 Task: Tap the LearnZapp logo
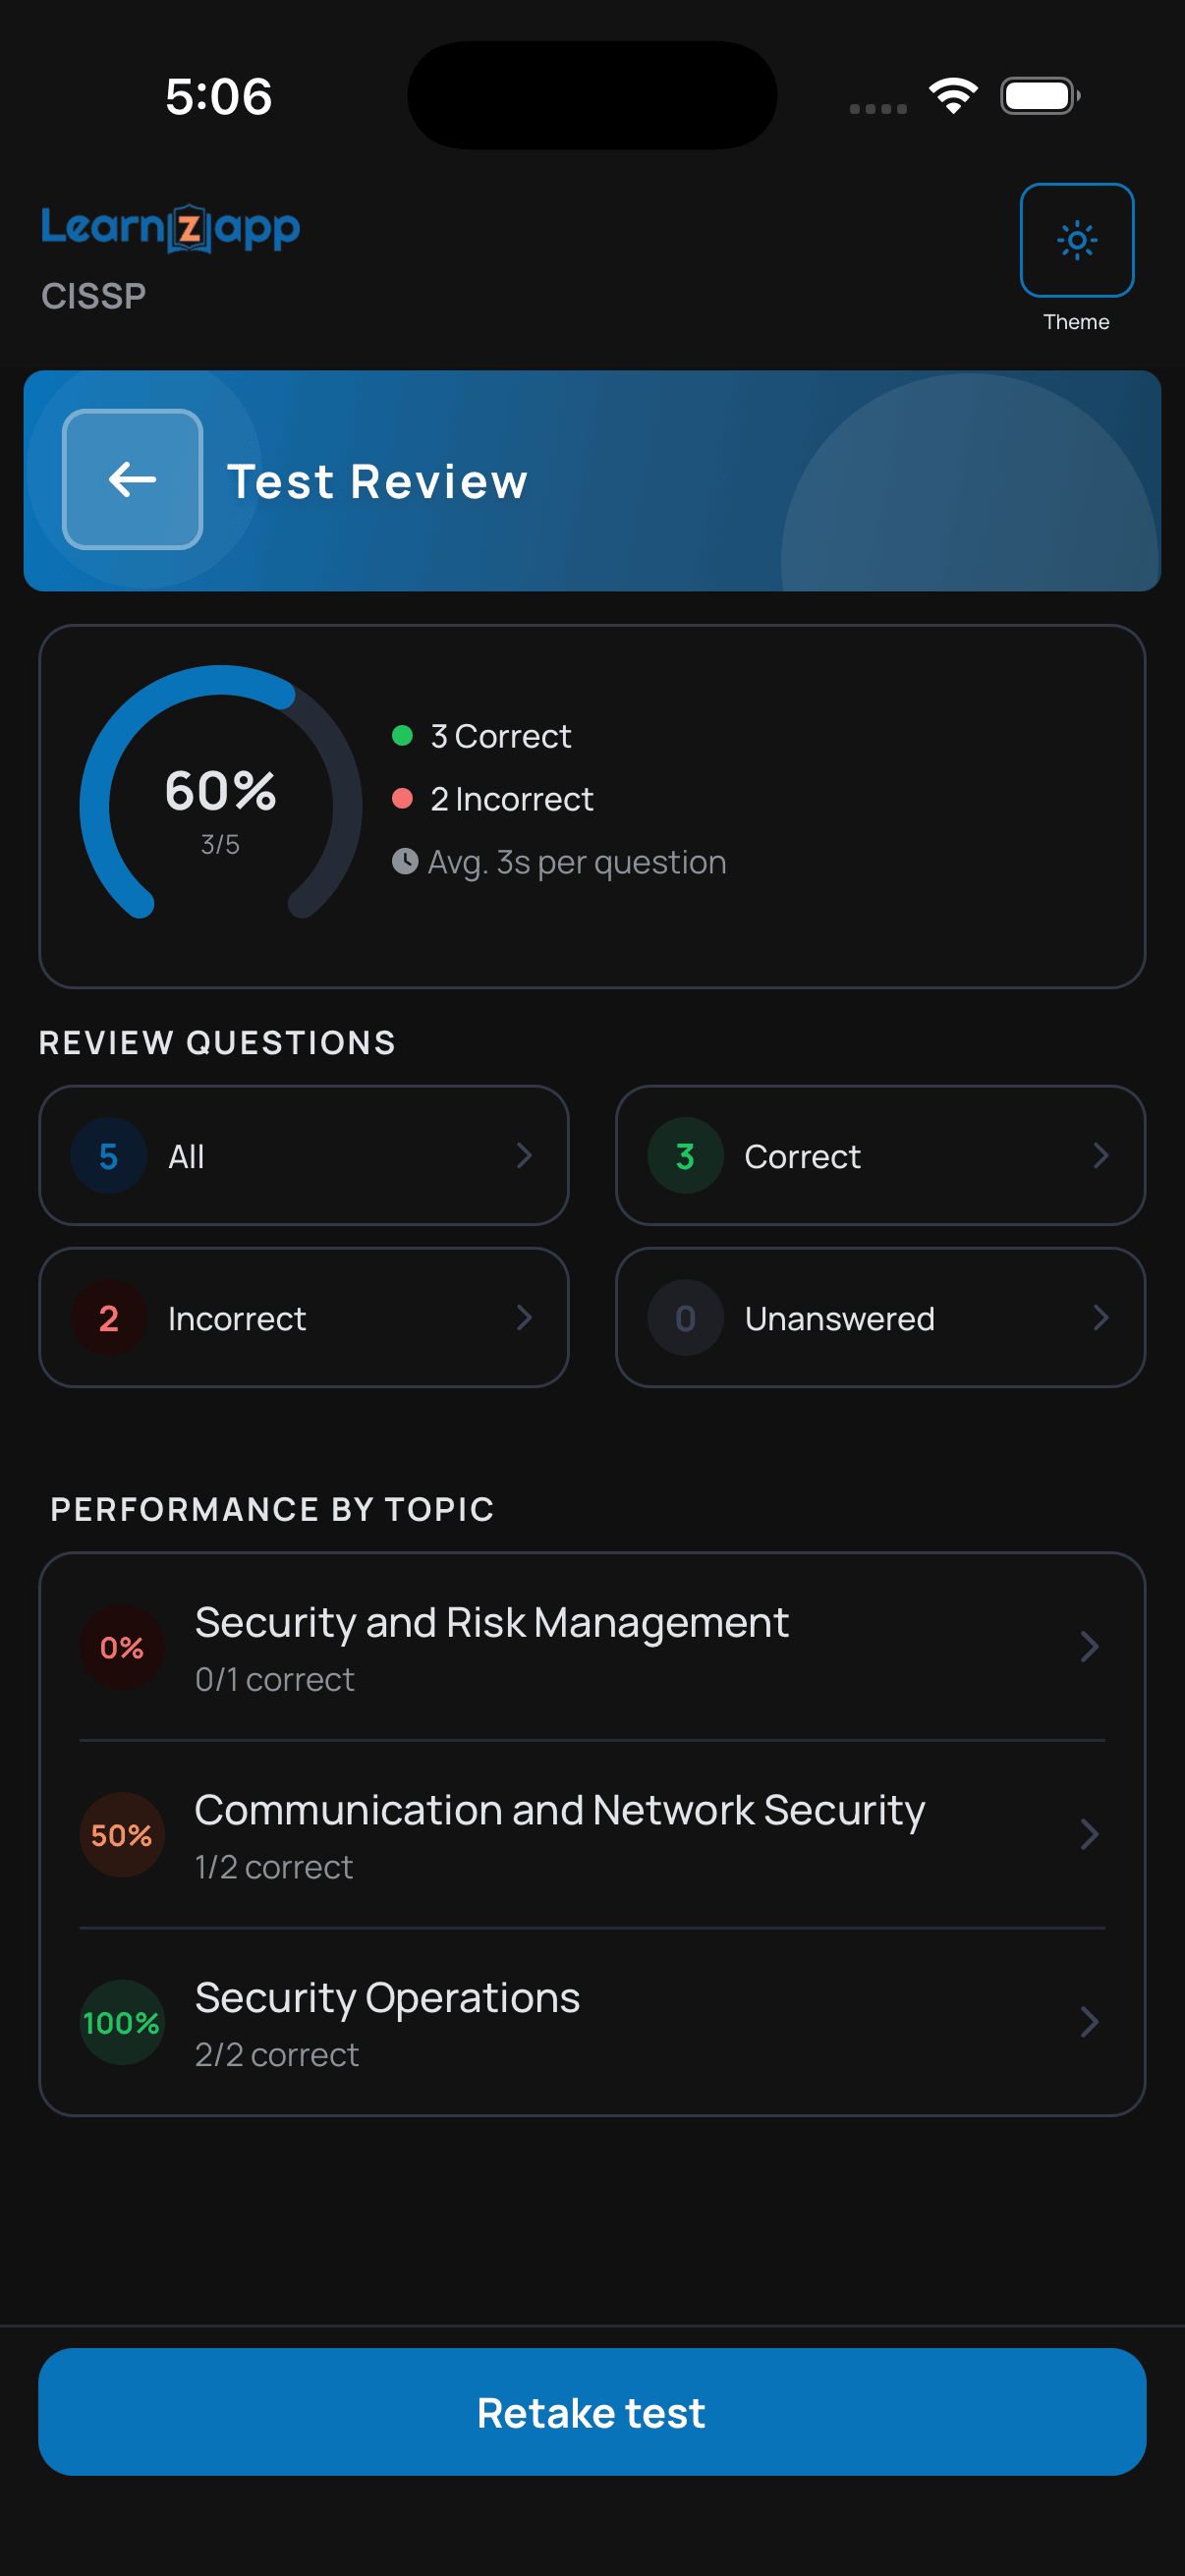coord(170,228)
